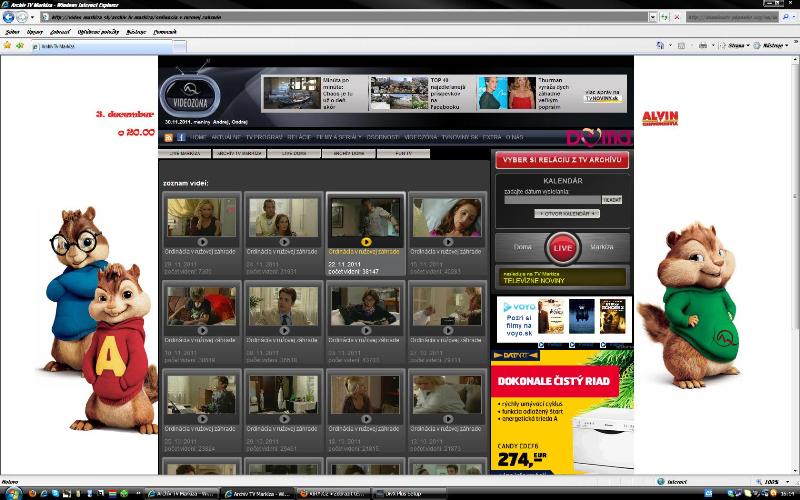Viewport: 800px width, 500px height.
Task: Switch to the DivX Plus Setup taskbar window
Action: pyautogui.click(x=409, y=494)
